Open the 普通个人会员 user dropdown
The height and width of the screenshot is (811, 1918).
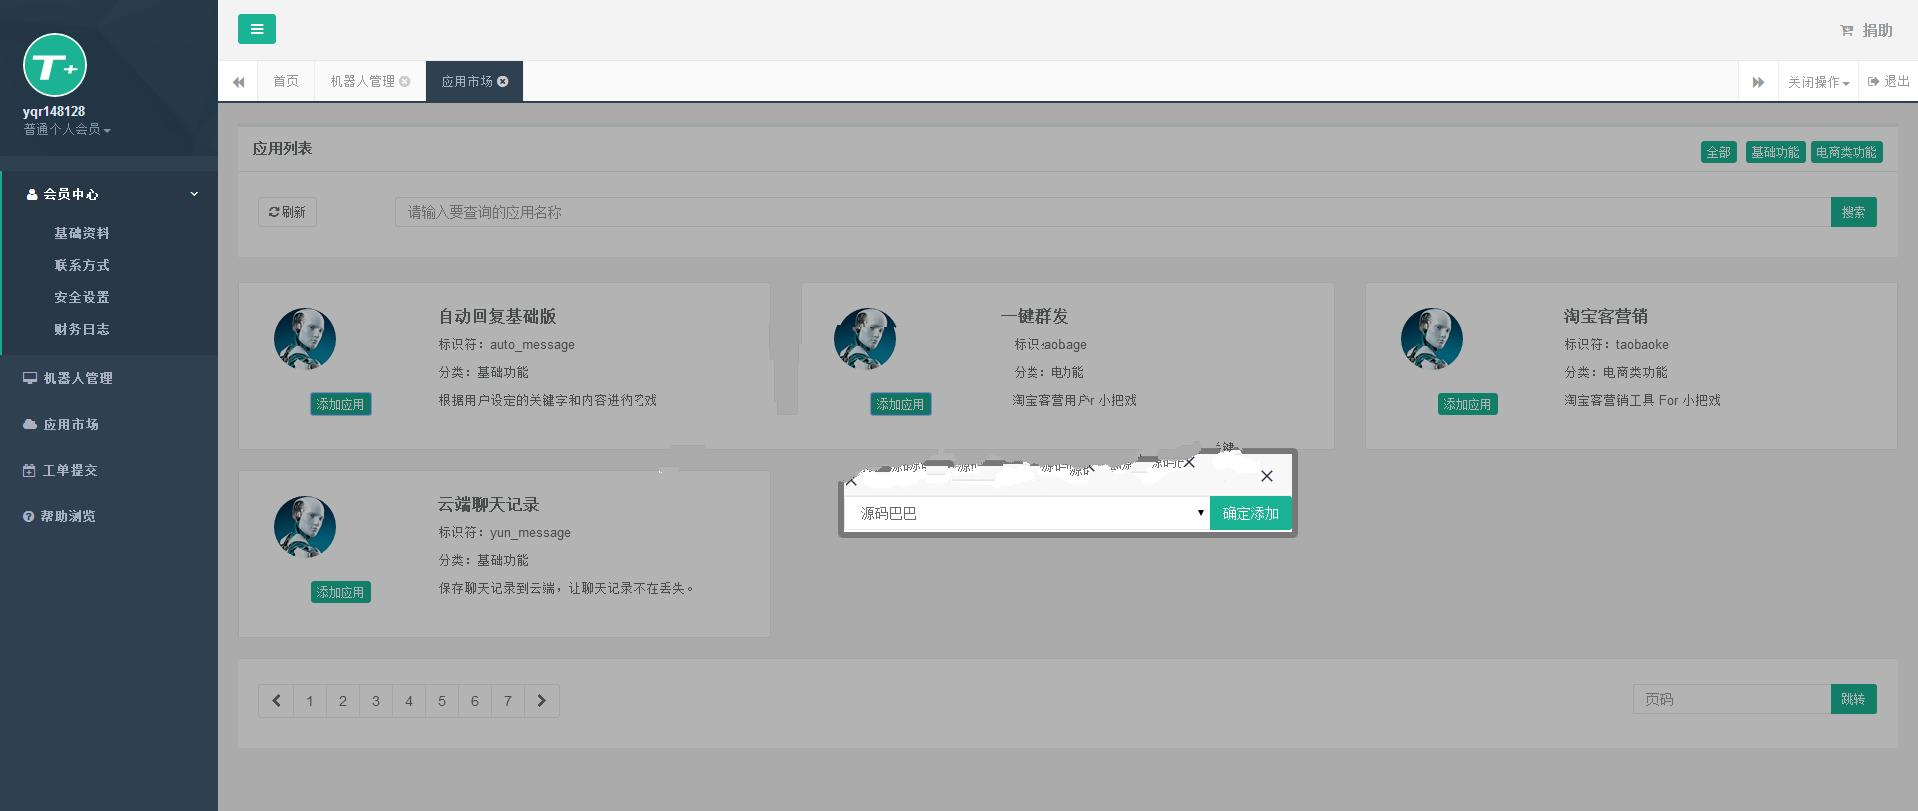click(x=67, y=130)
